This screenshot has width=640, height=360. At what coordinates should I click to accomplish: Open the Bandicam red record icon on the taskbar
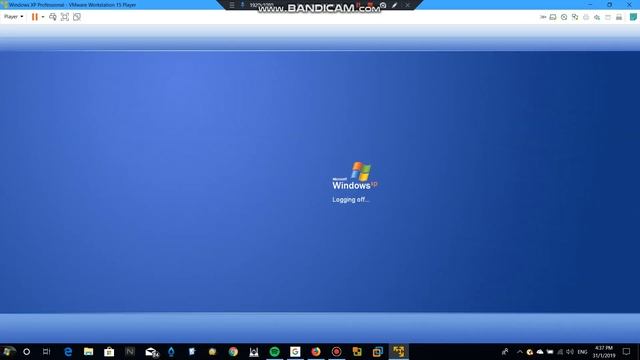click(x=336, y=351)
